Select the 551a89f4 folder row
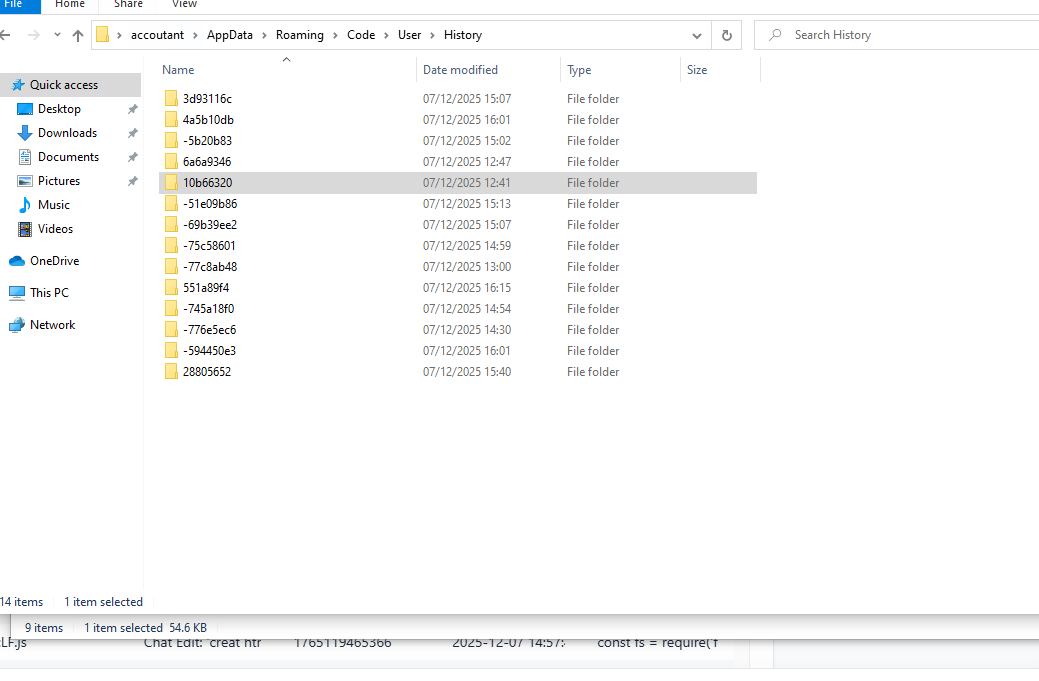The image size is (1039, 681). [x=206, y=288]
